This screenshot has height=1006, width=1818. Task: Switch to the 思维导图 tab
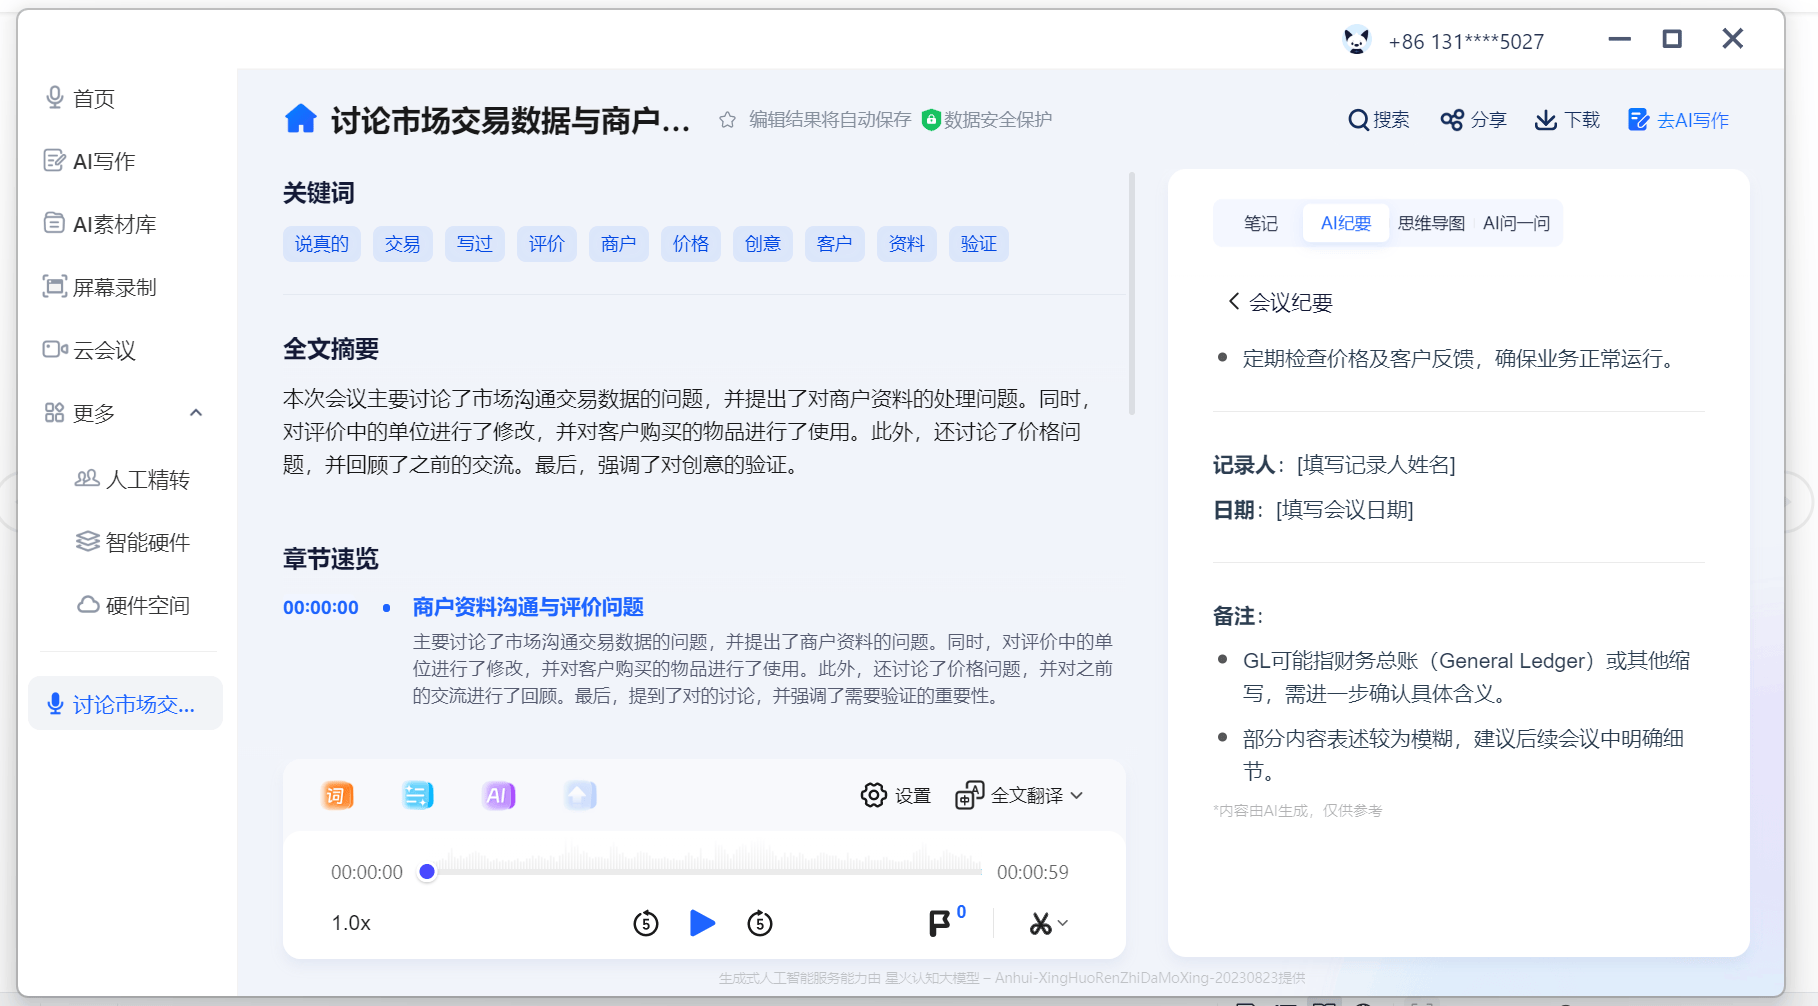(1430, 223)
